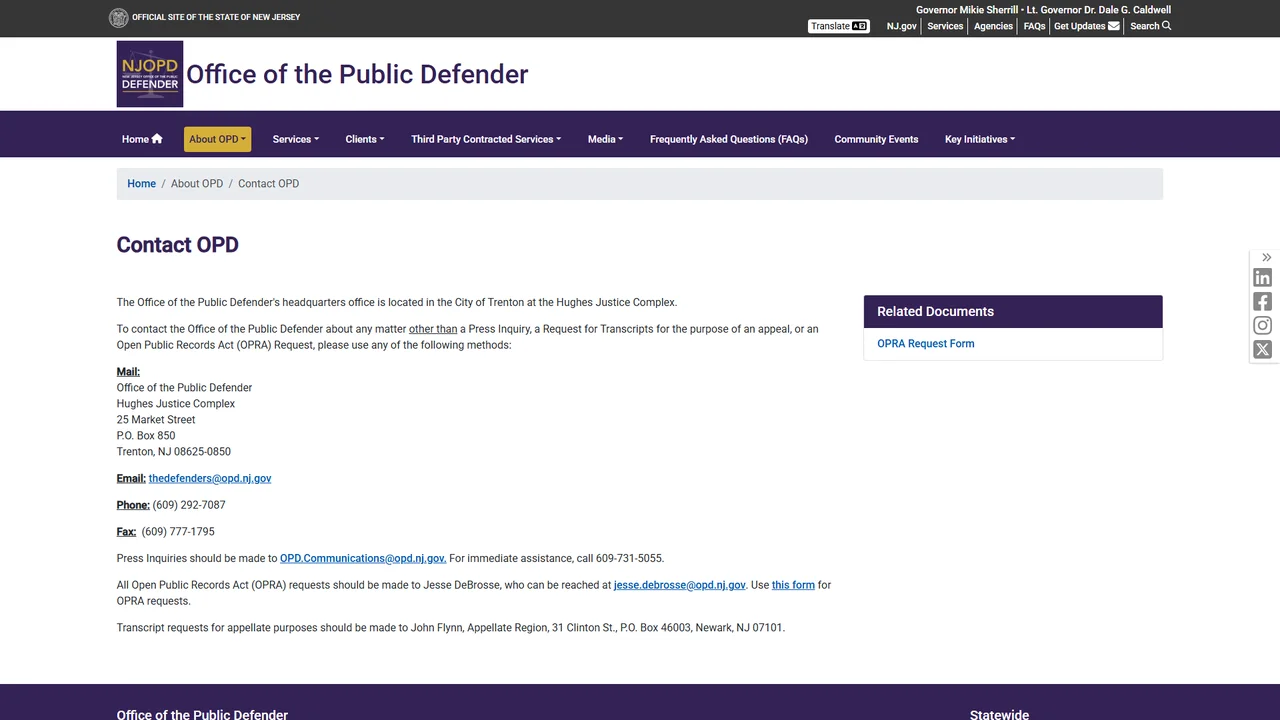This screenshot has height=720, width=1280.
Task: Click the Related Documents panel header
Action: click(1013, 312)
